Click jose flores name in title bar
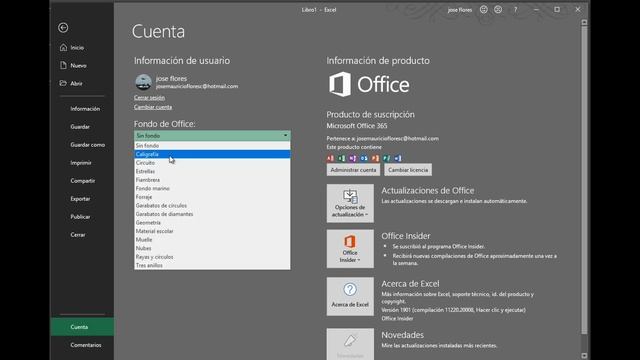The image size is (640, 360). pyautogui.click(x=460, y=10)
